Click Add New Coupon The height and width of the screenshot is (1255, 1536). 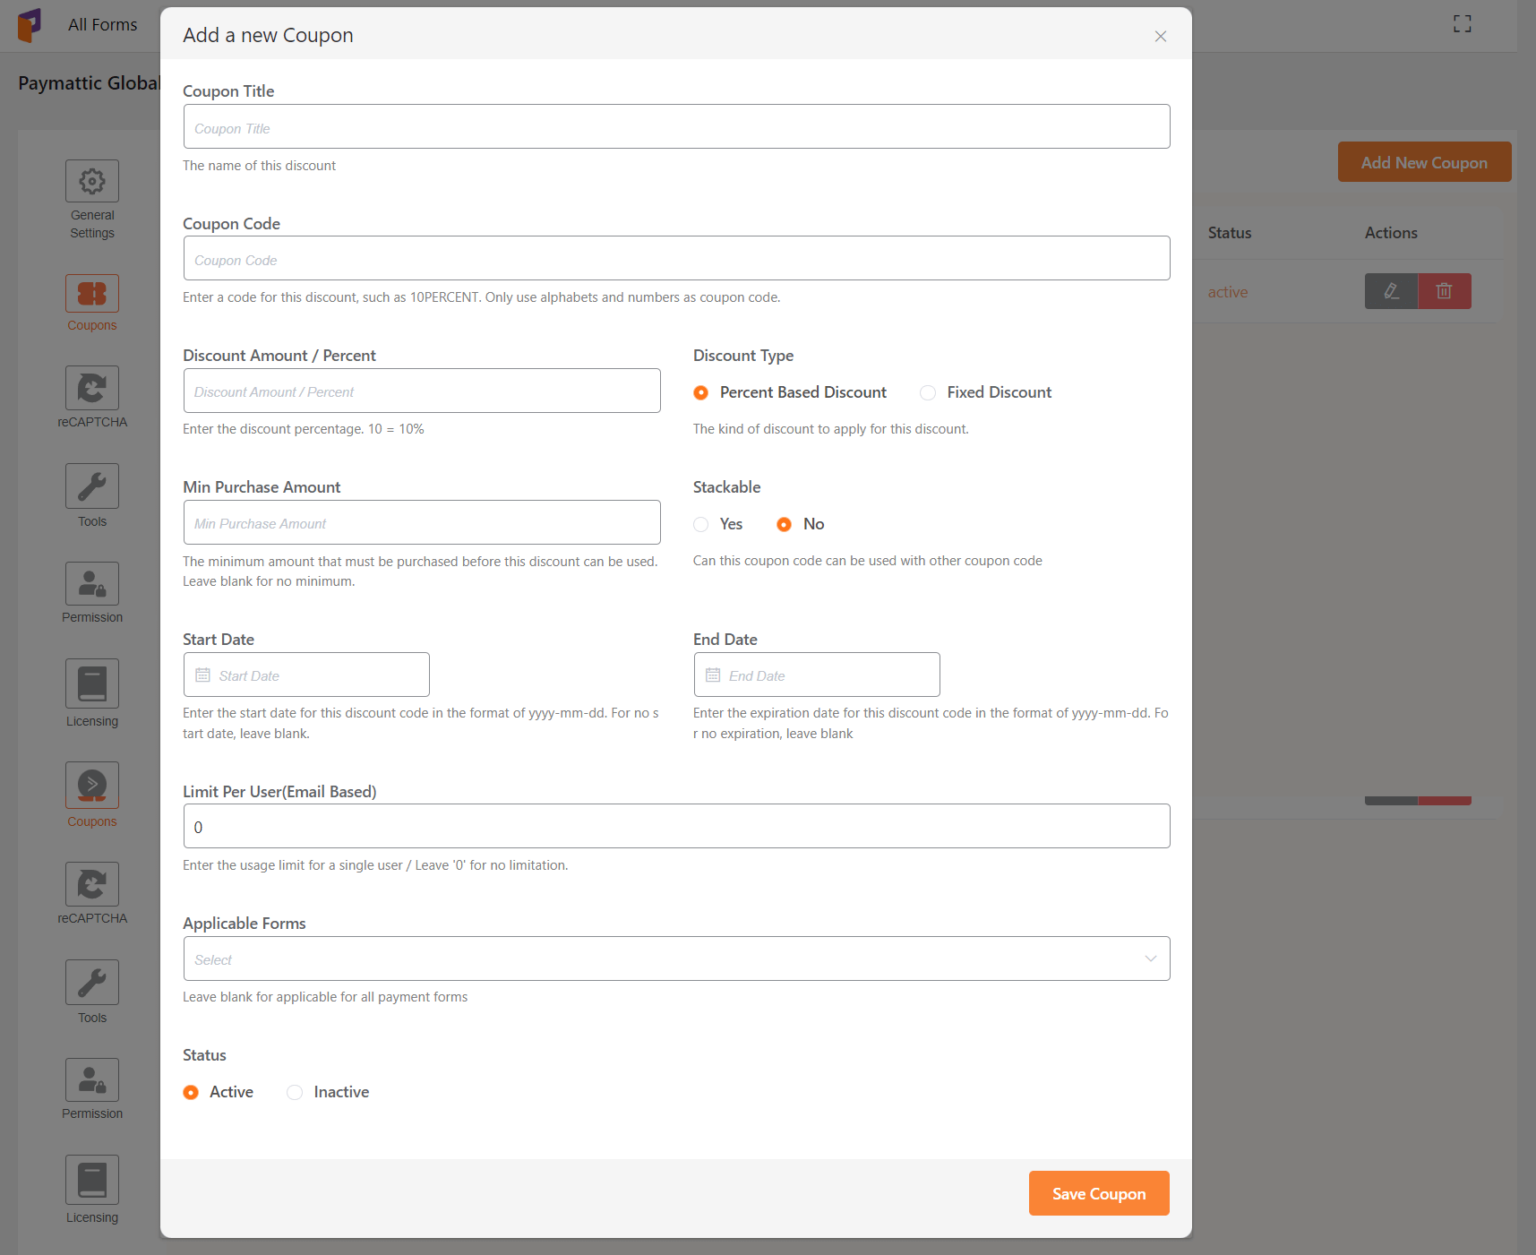[x=1423, y=161]
